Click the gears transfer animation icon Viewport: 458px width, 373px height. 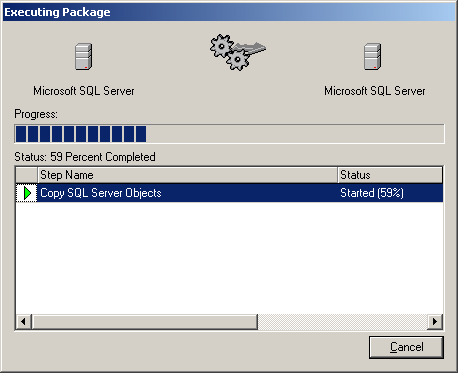click(x=238, y=52)
